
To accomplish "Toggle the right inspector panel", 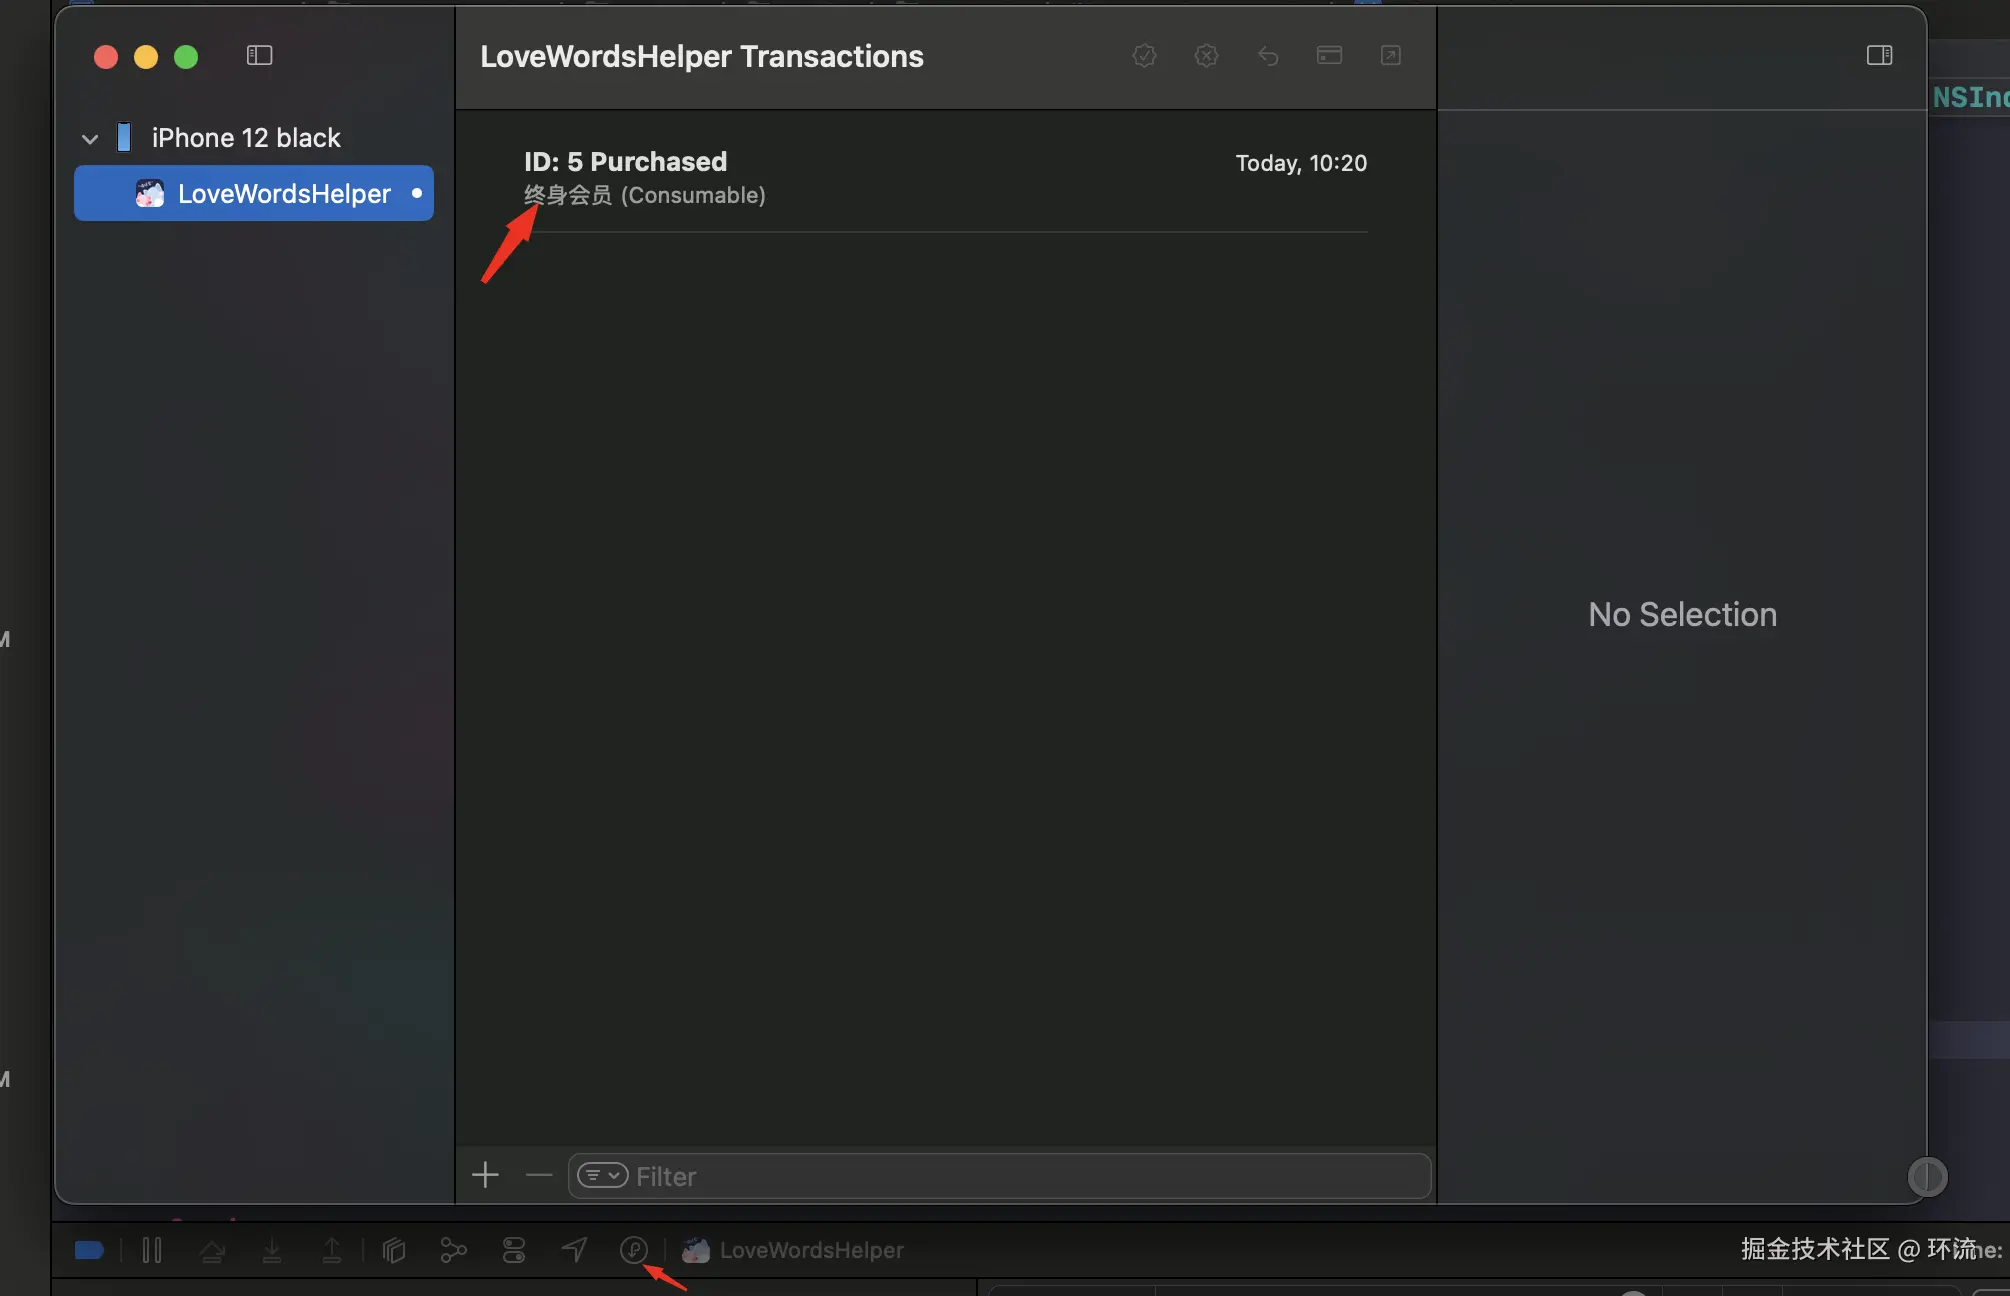I will click(1879, 56).
